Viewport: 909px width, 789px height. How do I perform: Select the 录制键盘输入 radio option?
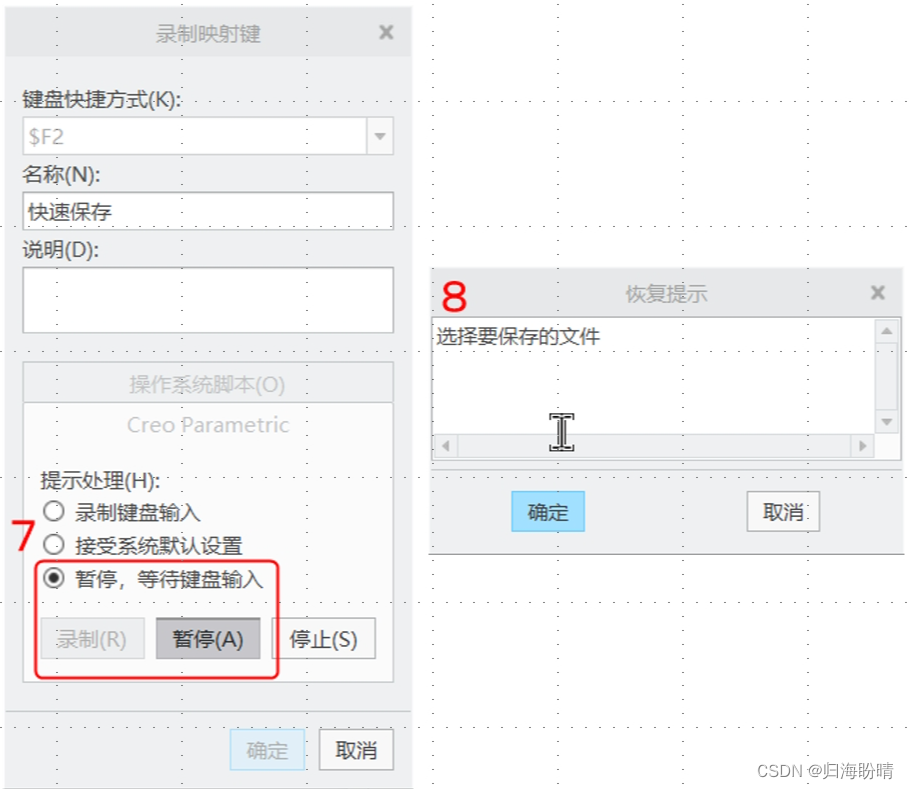[54, 513]
